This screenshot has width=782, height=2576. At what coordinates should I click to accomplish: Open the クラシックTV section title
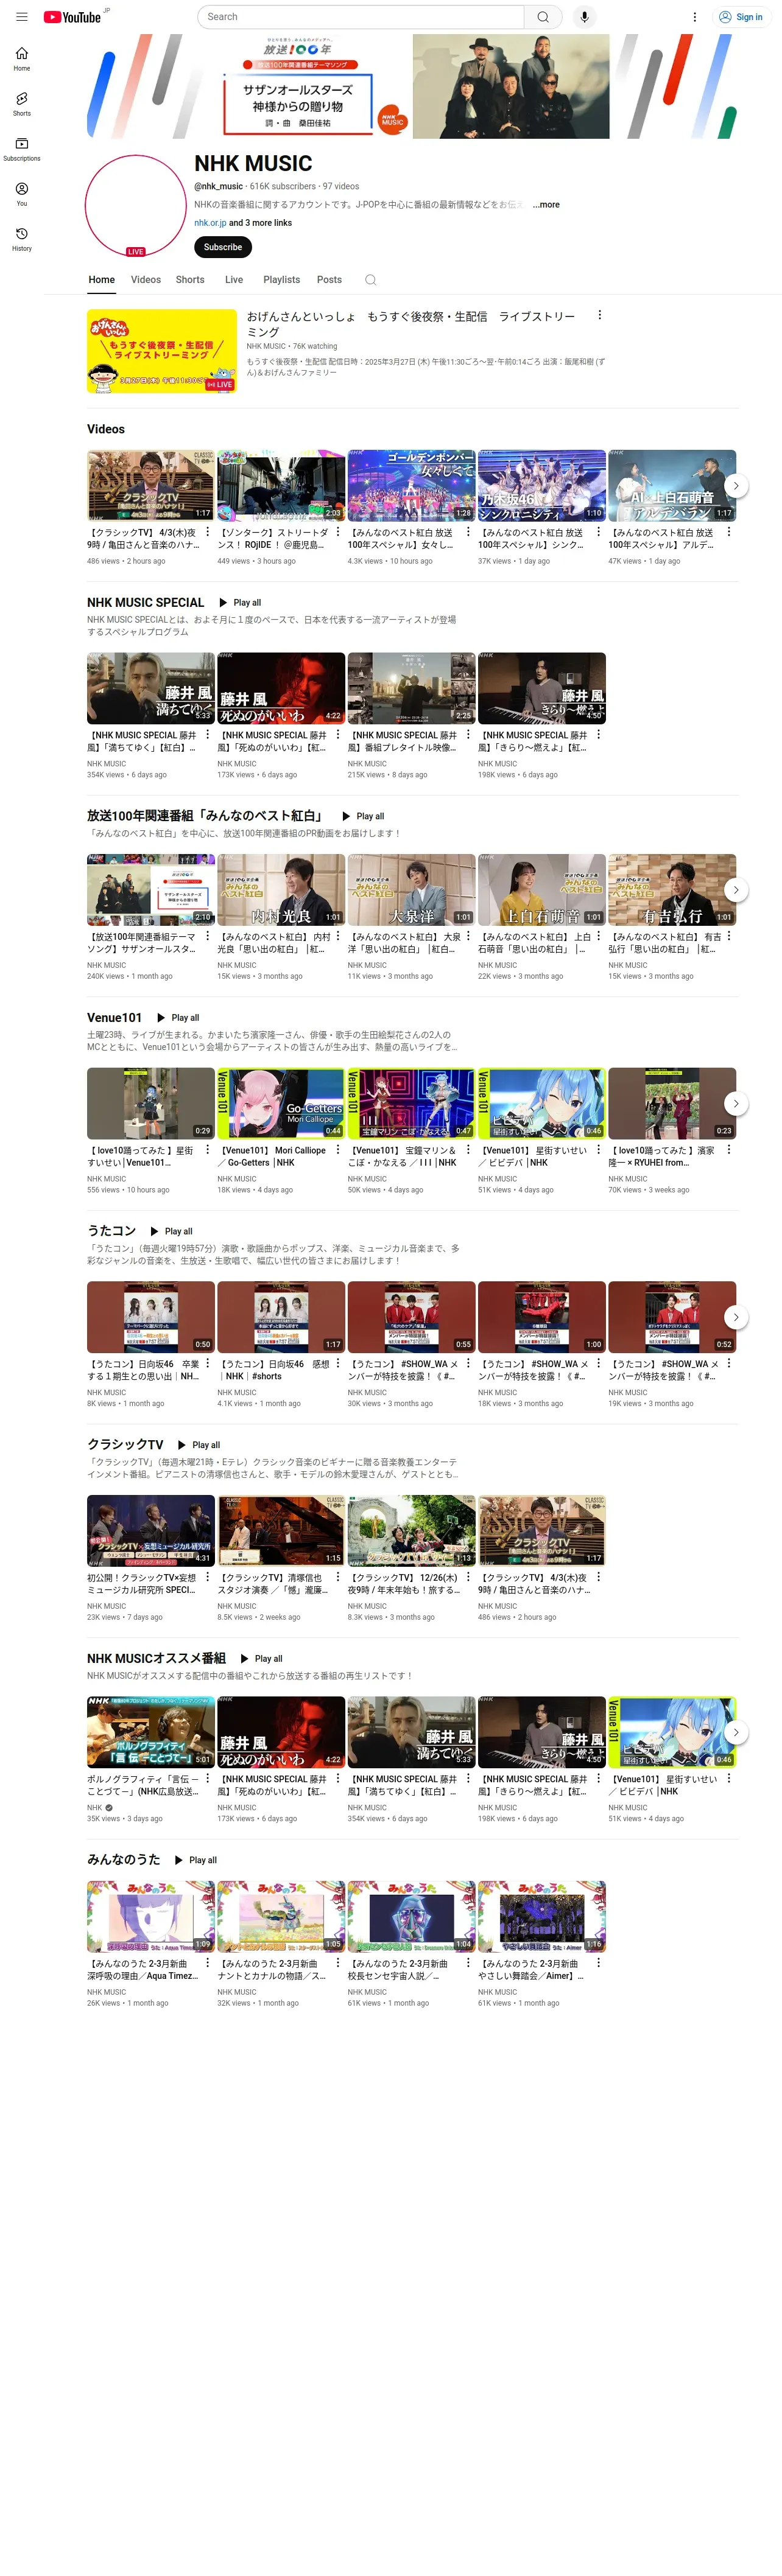pyautogui.click(x=125, y=1445)
